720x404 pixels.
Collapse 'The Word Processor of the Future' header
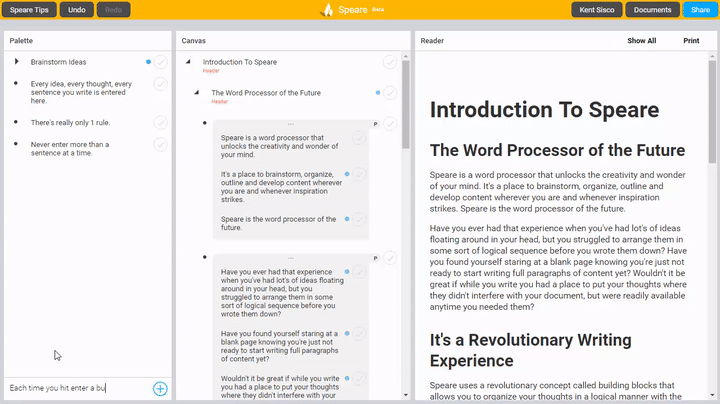(197, 93)
